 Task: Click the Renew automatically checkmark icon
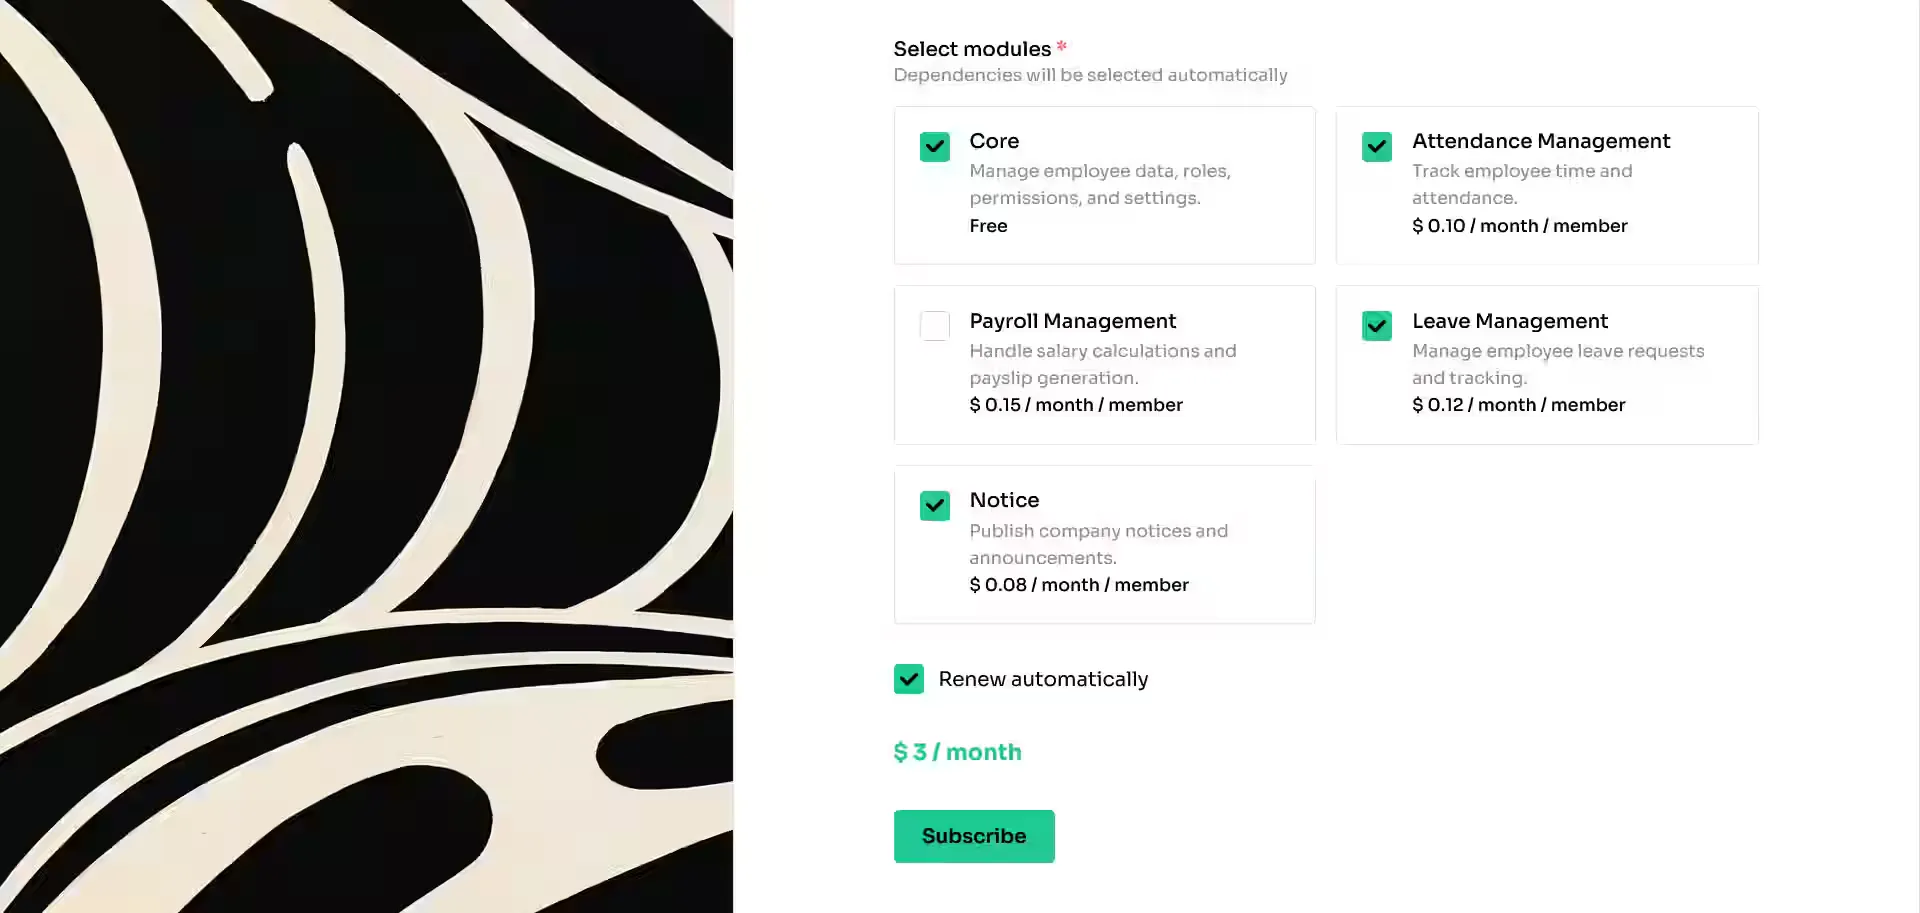coord(908,679)
